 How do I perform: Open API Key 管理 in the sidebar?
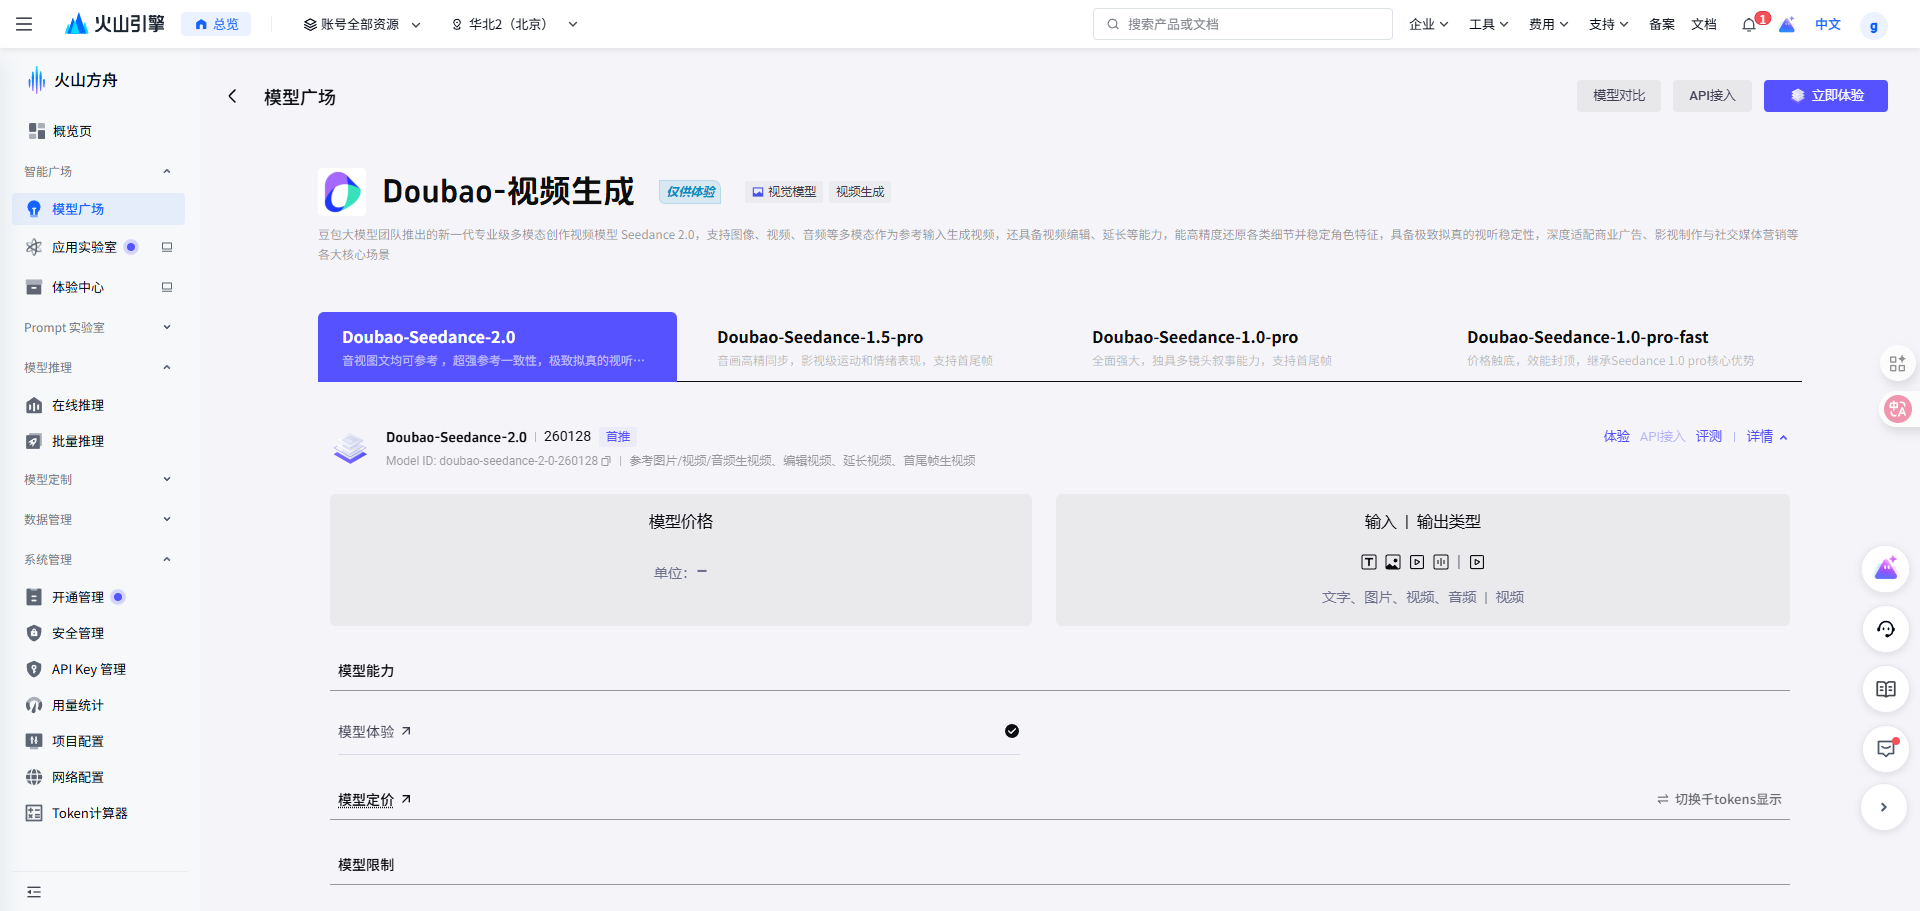98,669
